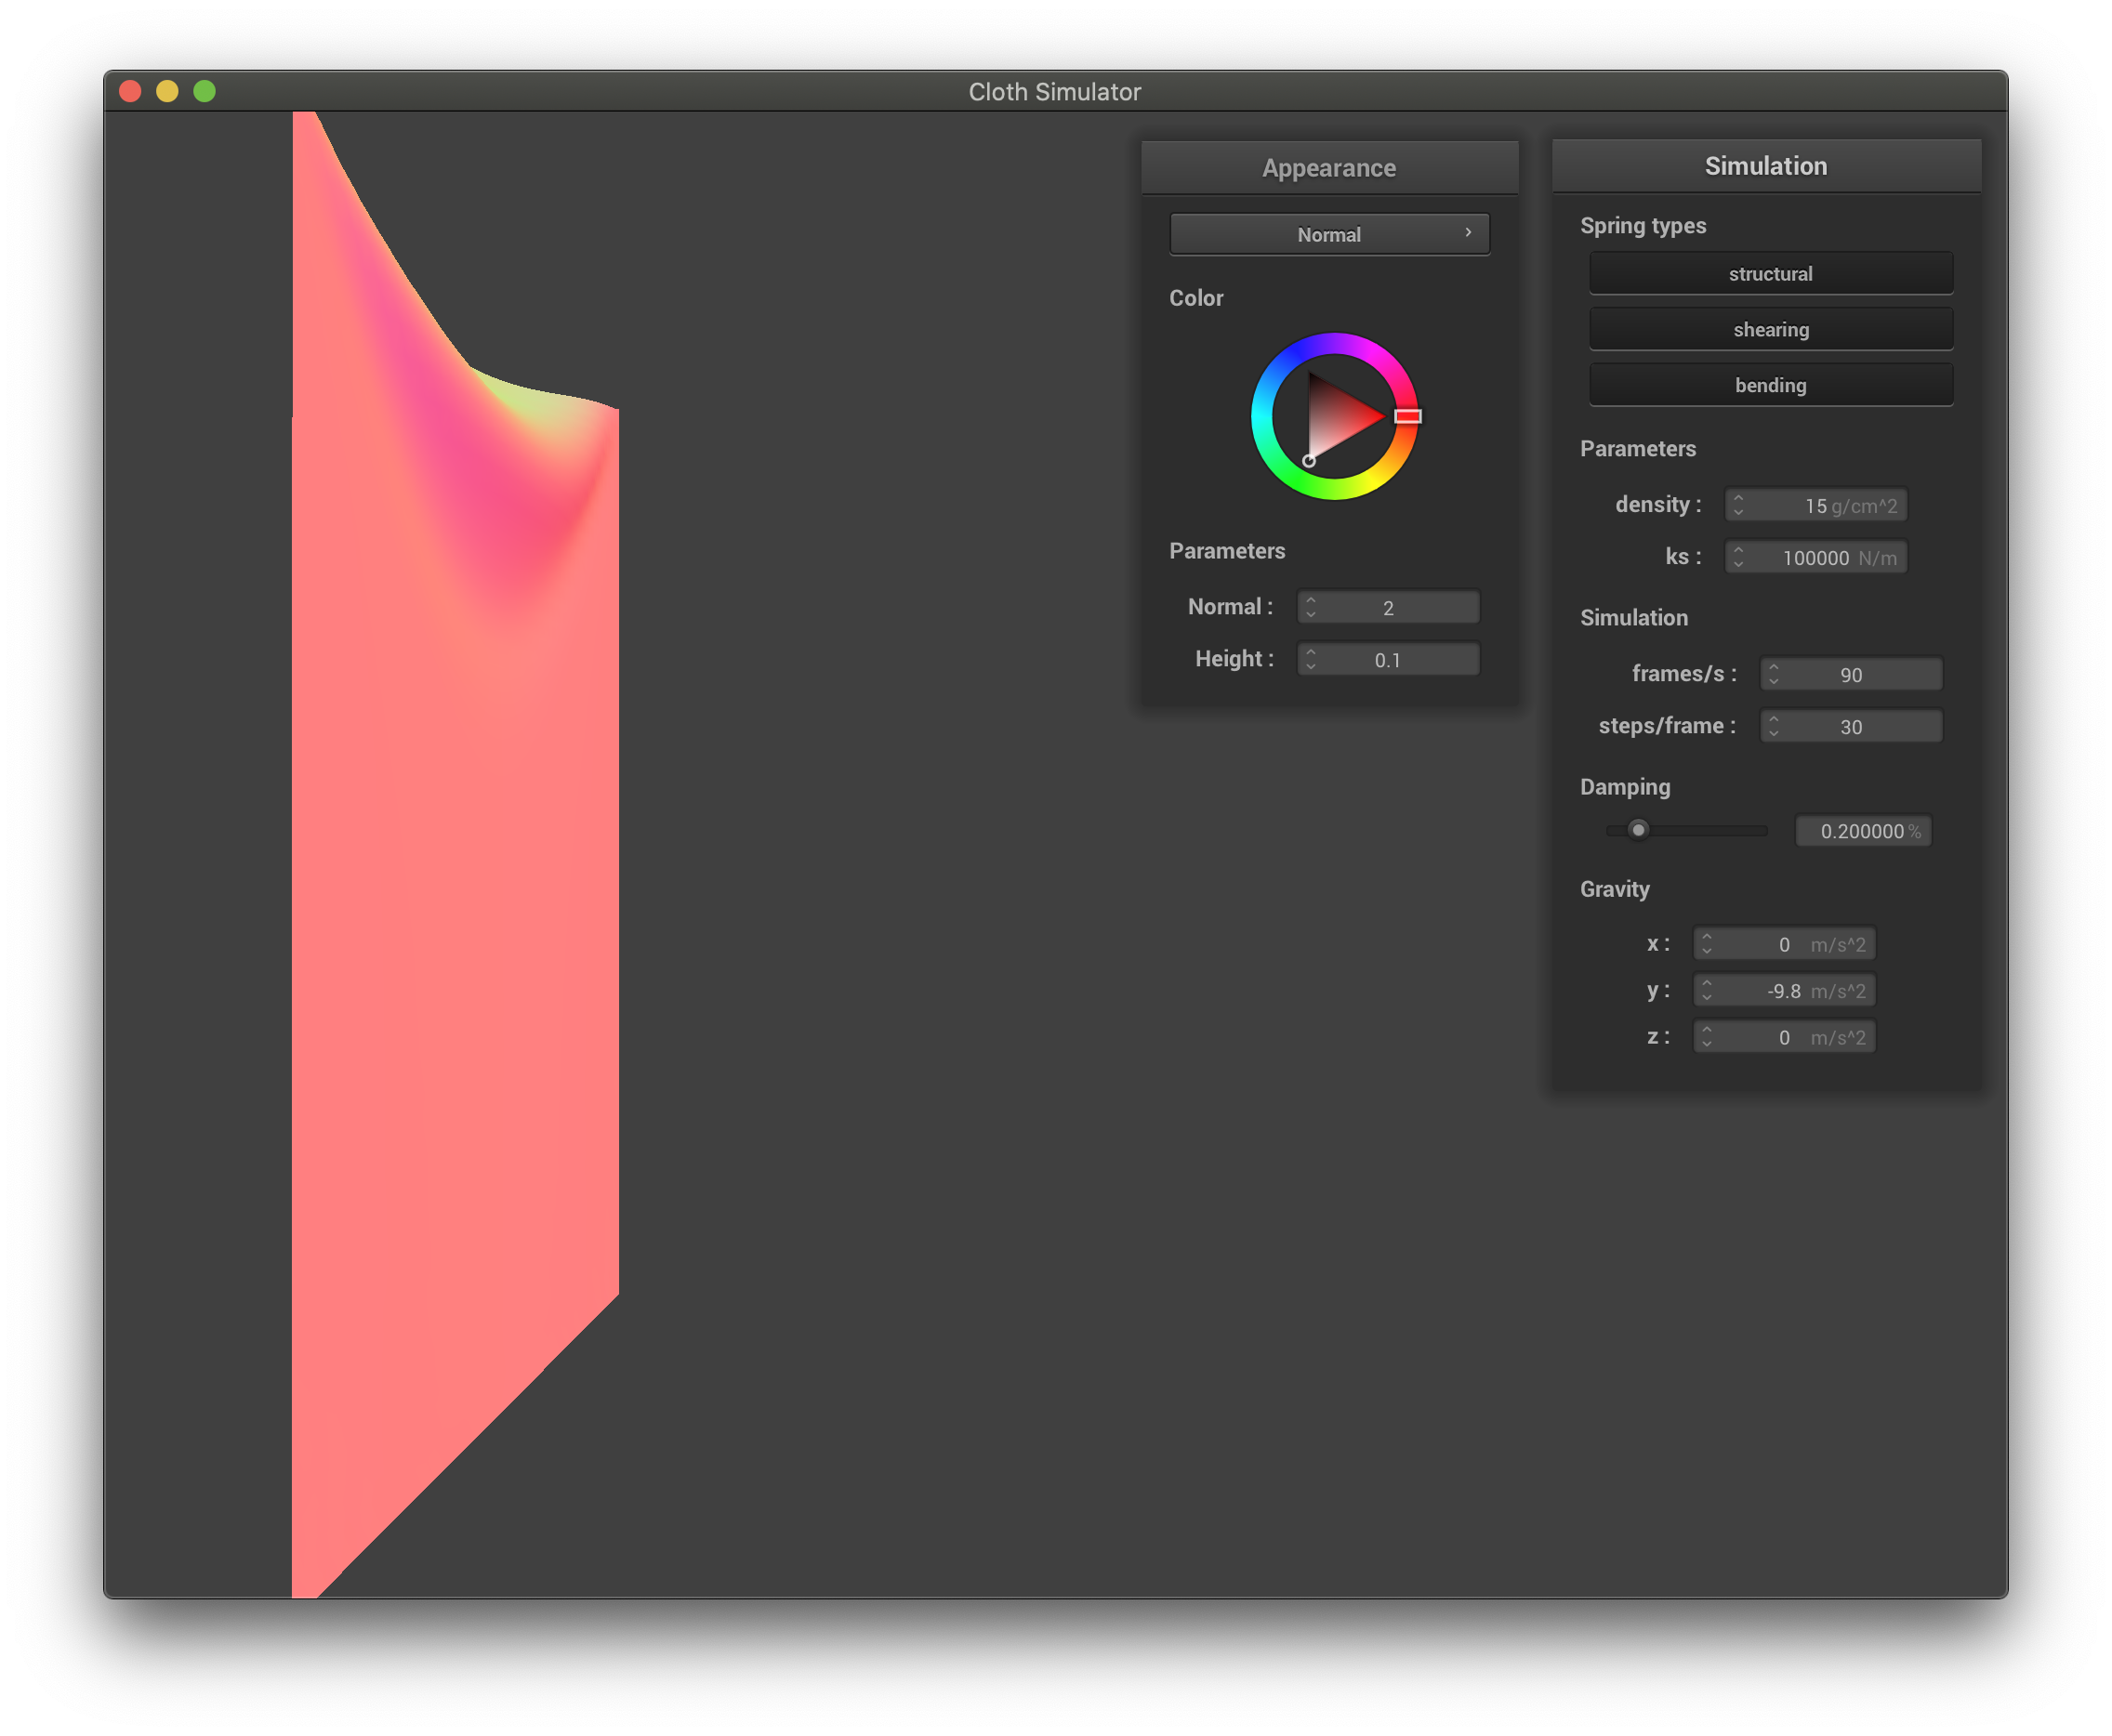
Task: Click the rendered cloth in viewport
Action: (455, 850)
